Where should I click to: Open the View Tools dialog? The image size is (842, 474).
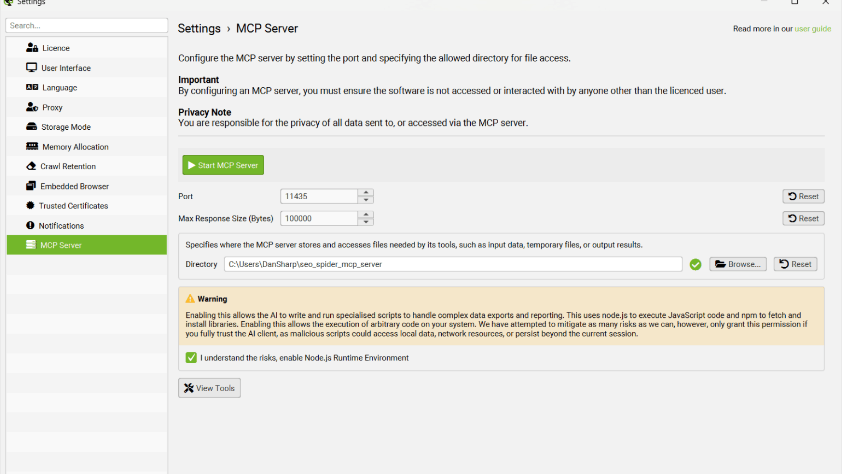[x=209, y=388]
